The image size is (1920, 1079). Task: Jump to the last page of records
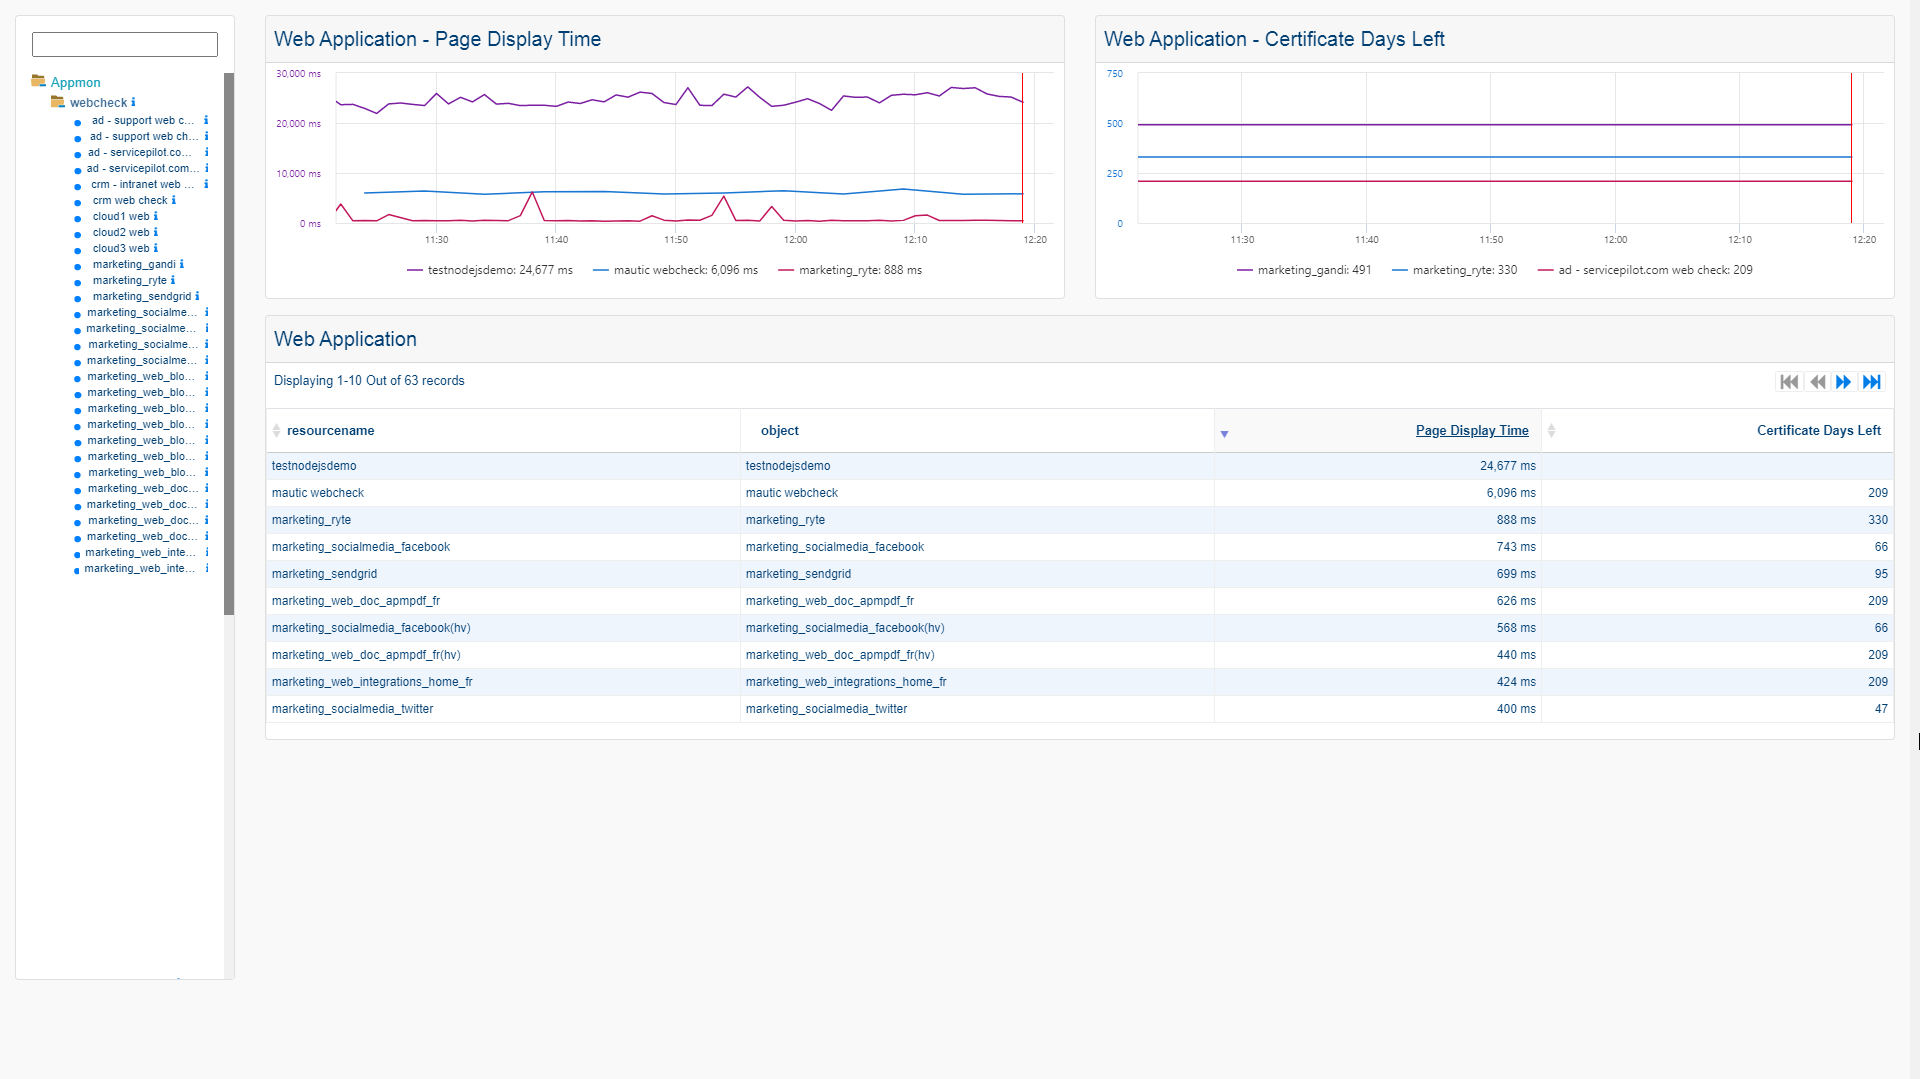(1872, 381)
